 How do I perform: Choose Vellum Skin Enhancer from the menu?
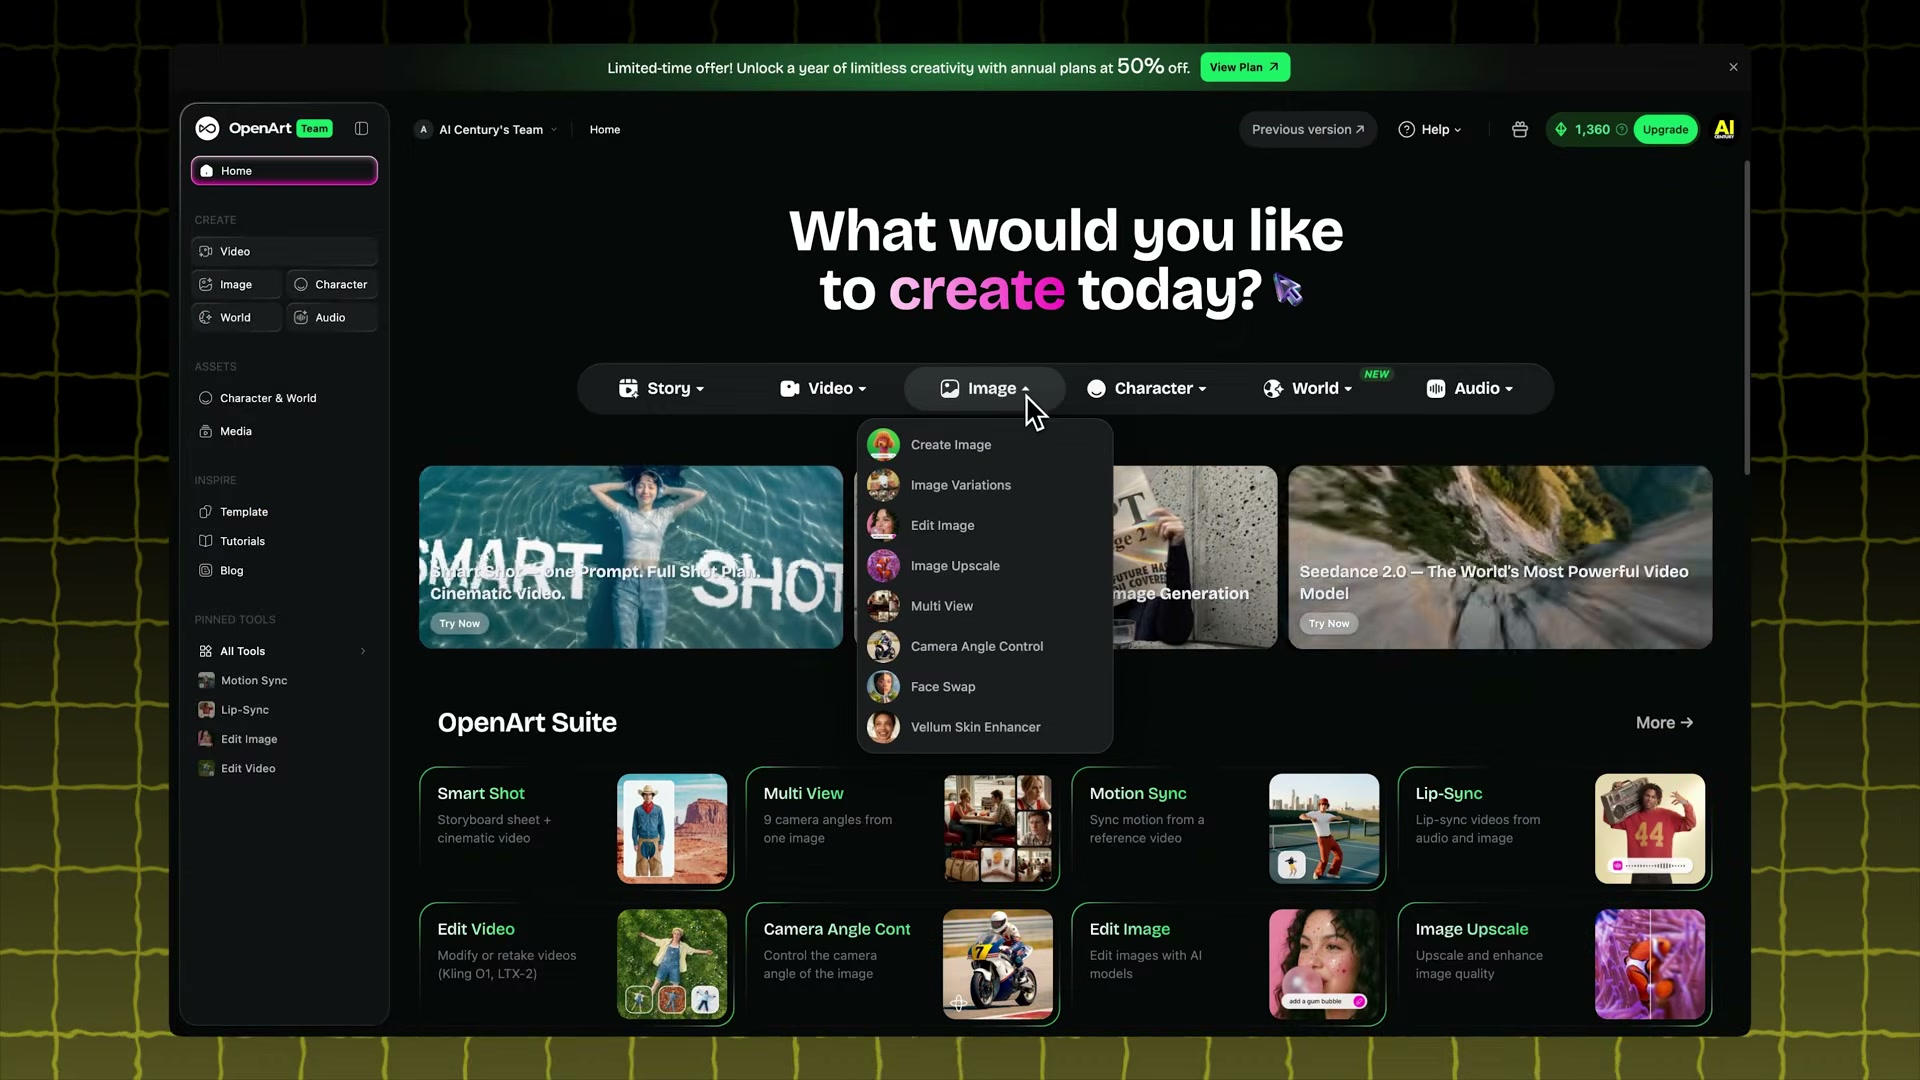pyautogui.click(x=985, y=727)
